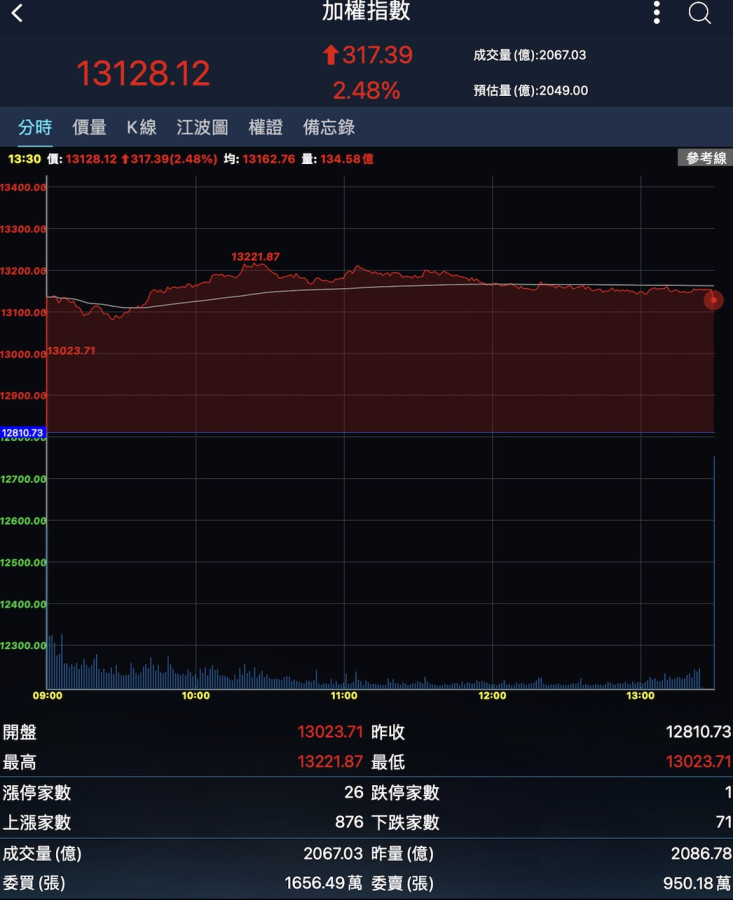The height and width of the screenshot is (900, 733).
Task: Tap the 最高 value 13221.87
Action: pos(330,762)
